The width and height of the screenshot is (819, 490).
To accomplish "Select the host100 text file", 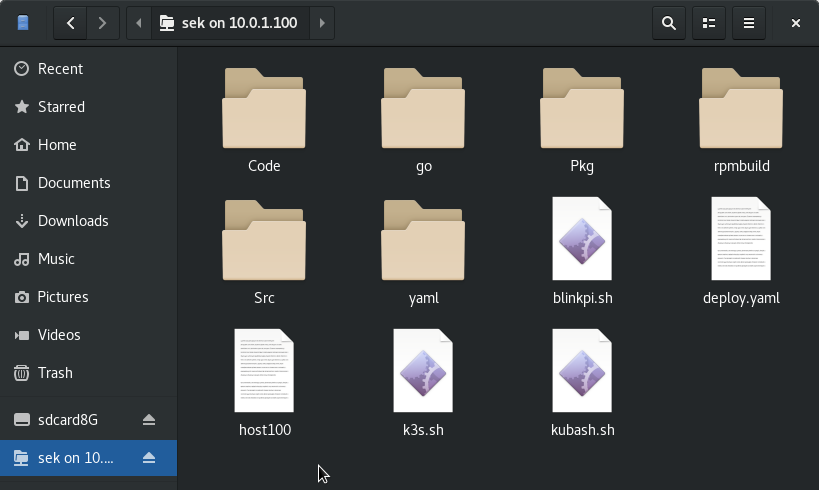I will coord(264,372).
